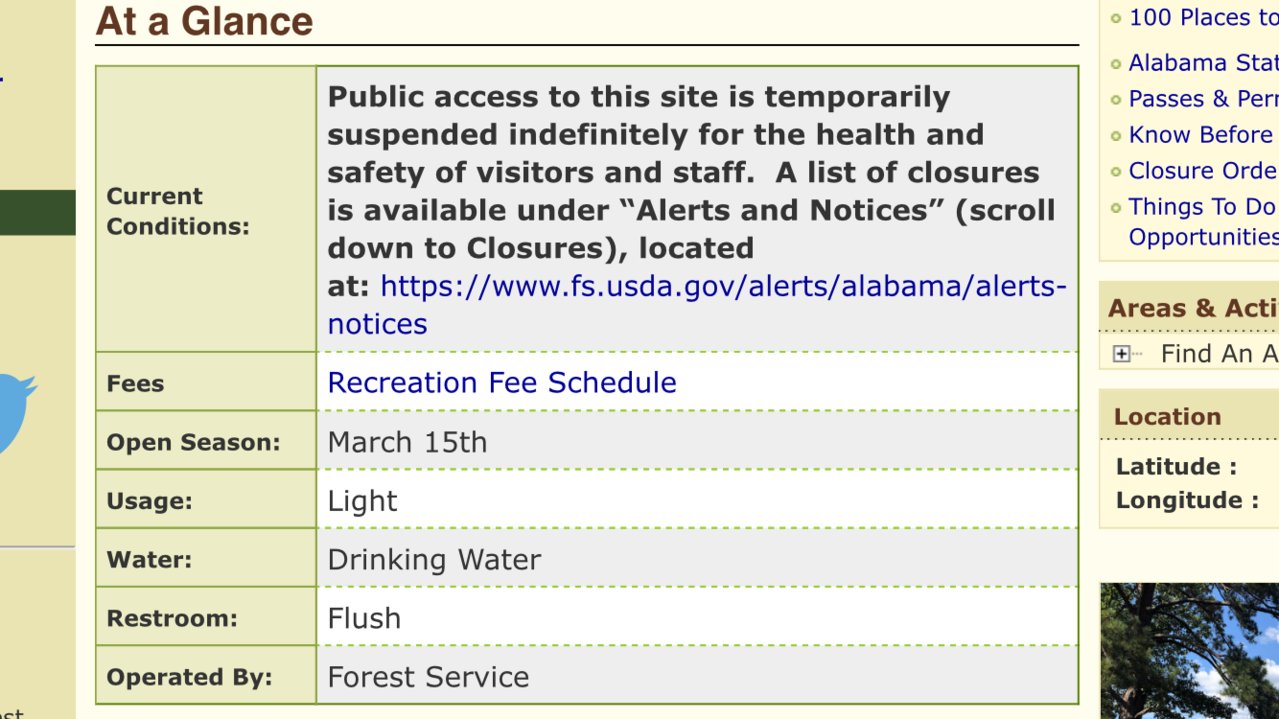Click the At a Glance heading
This screenshot has width=1279, height=719.
pos(204,21)
